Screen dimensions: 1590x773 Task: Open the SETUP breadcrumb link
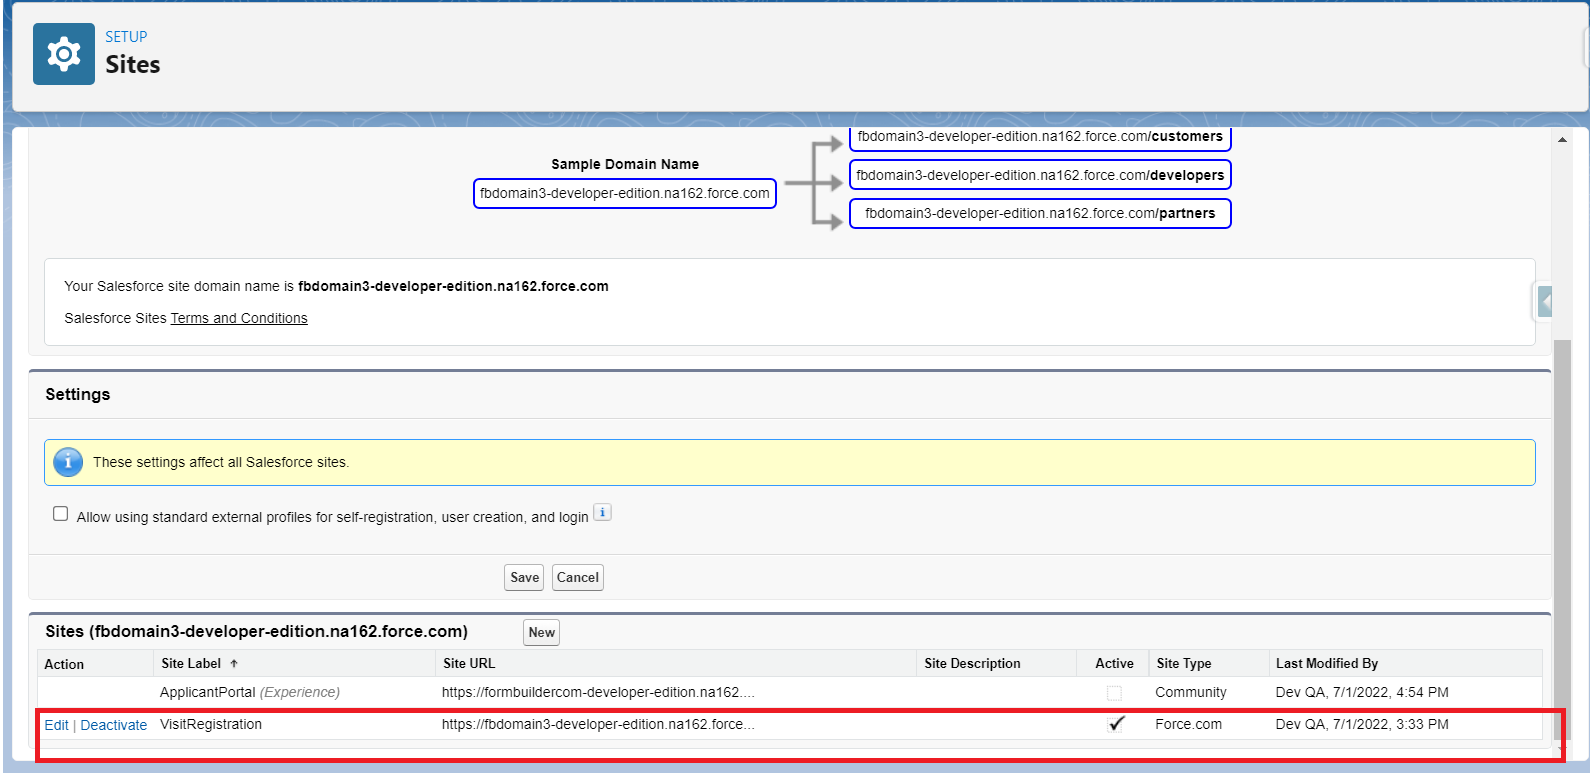coord(126,37)
